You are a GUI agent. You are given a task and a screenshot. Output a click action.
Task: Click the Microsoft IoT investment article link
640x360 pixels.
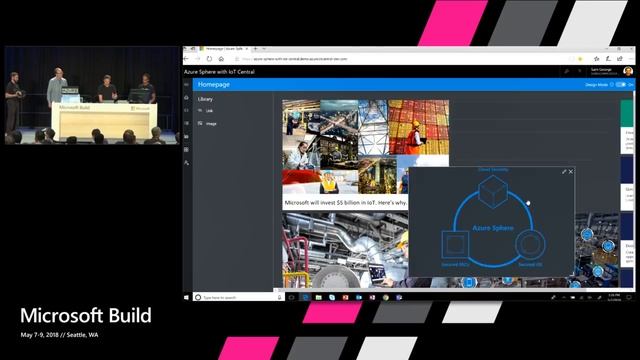click(345, 202)
